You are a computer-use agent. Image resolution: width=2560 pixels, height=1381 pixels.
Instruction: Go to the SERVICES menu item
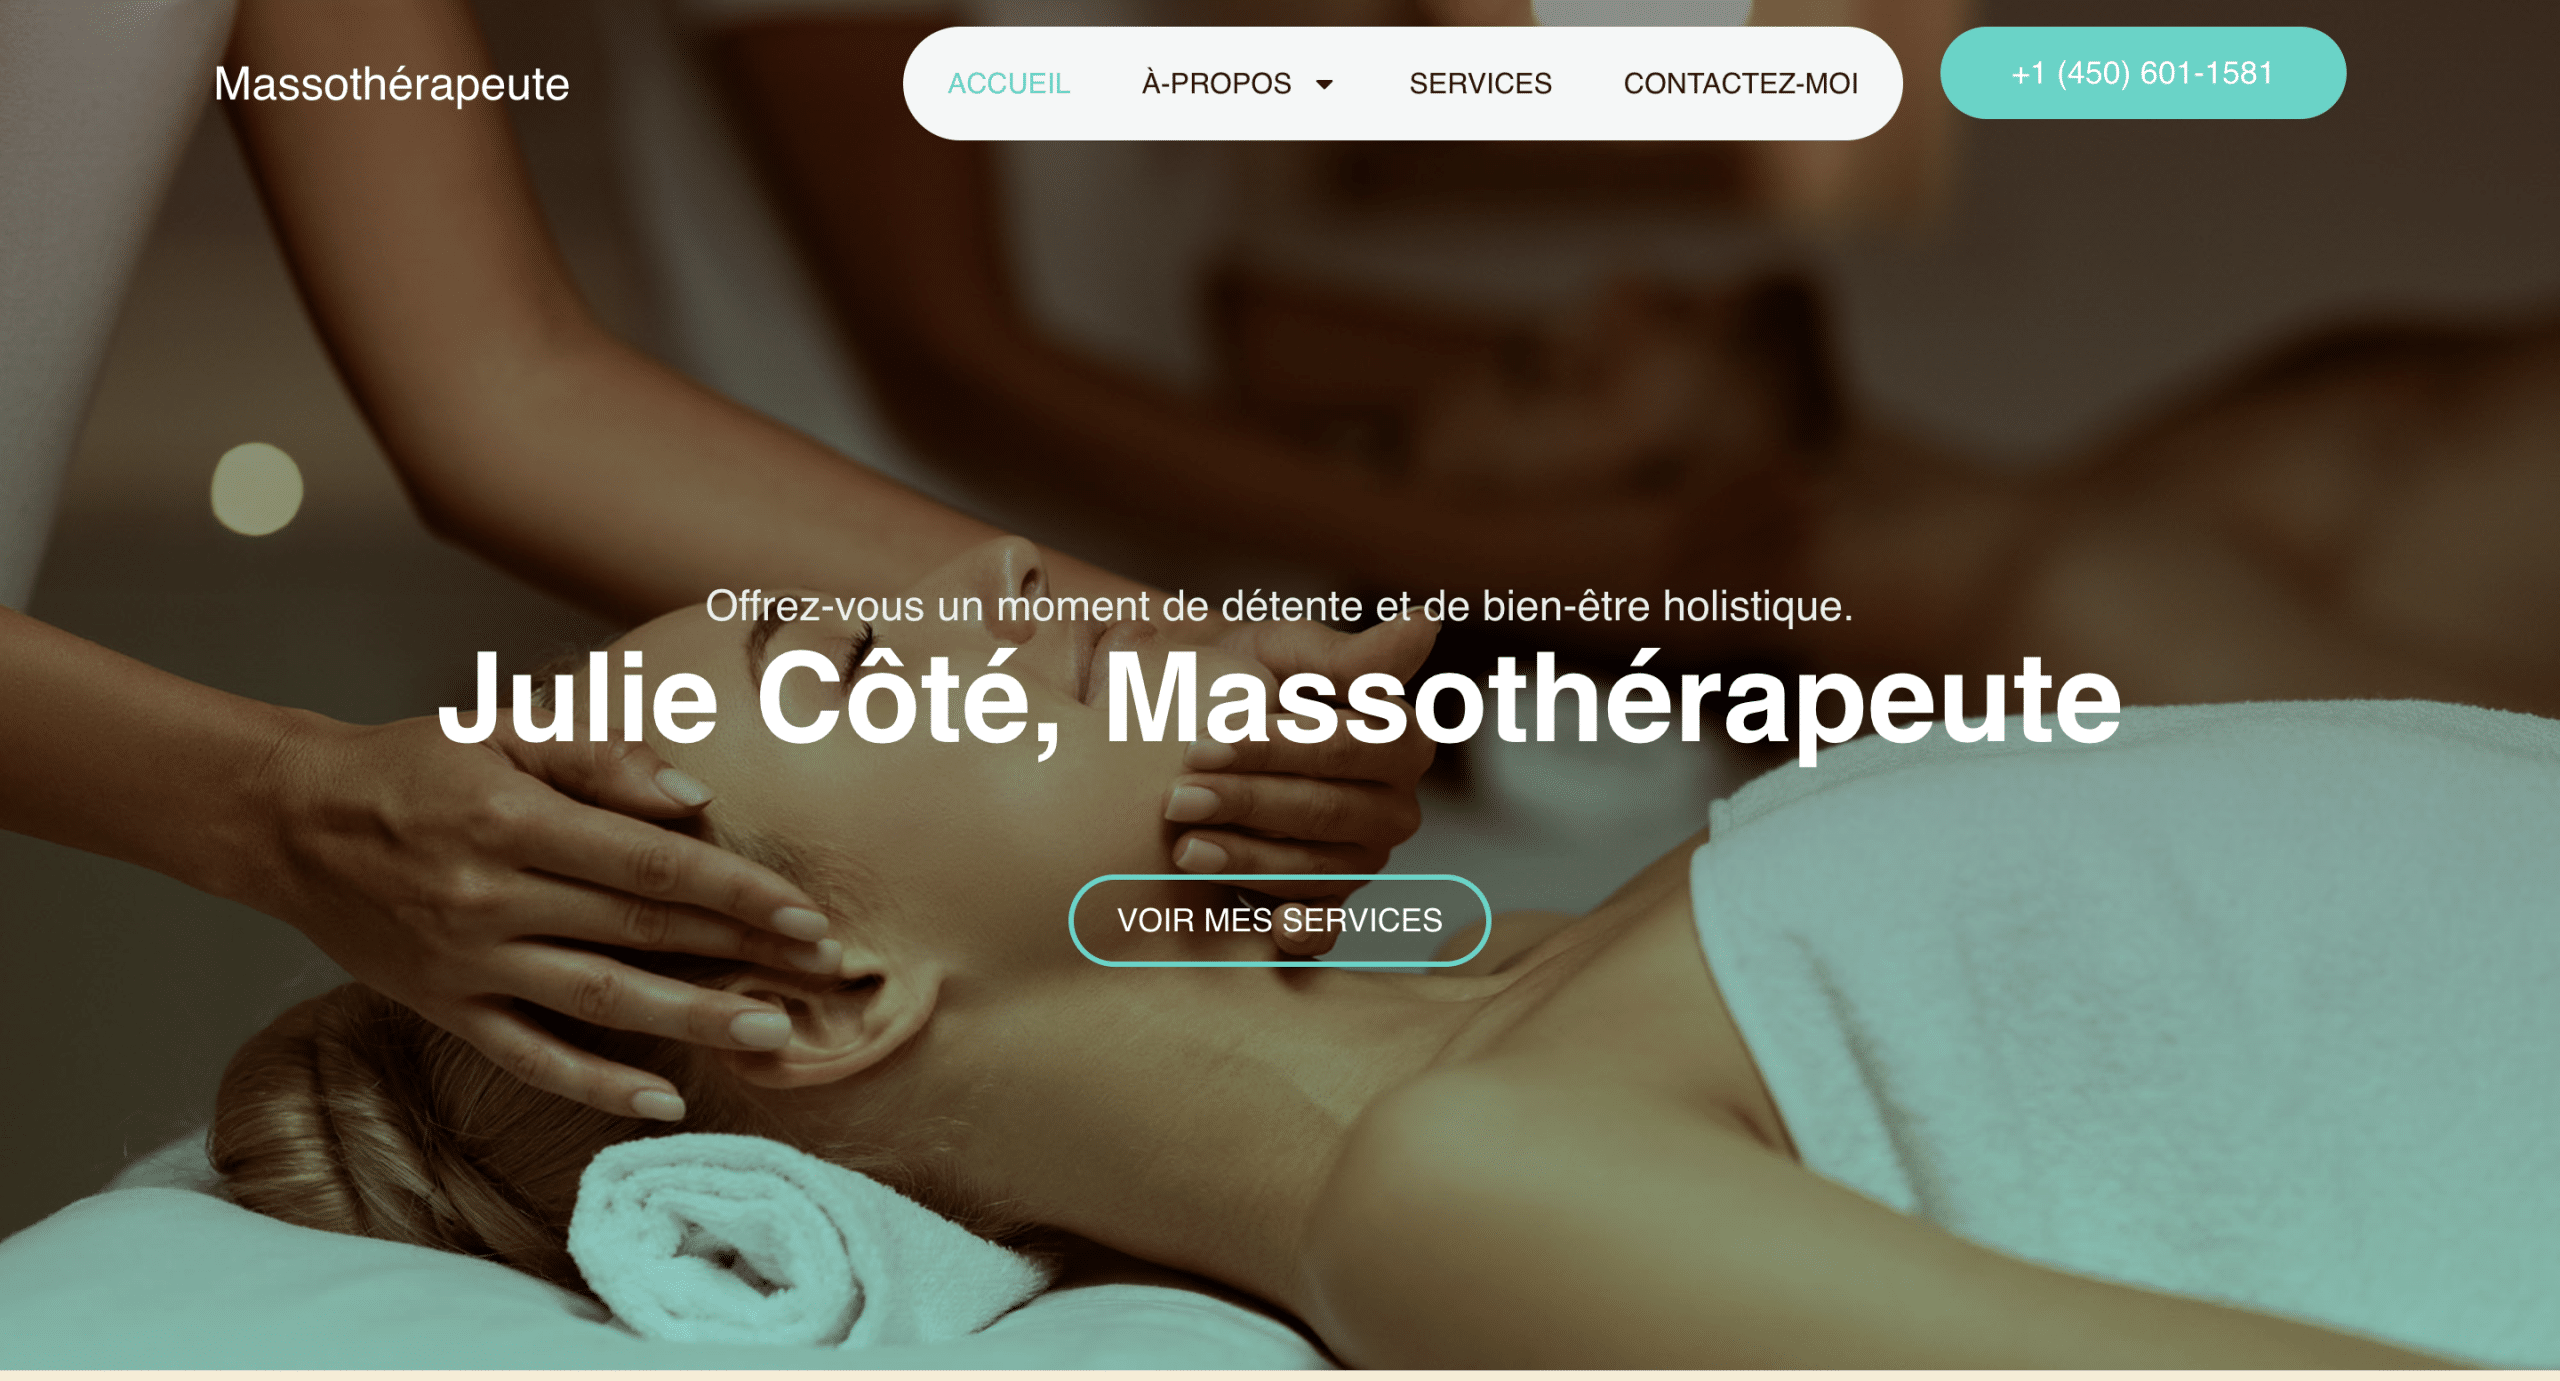point(1480,83)
